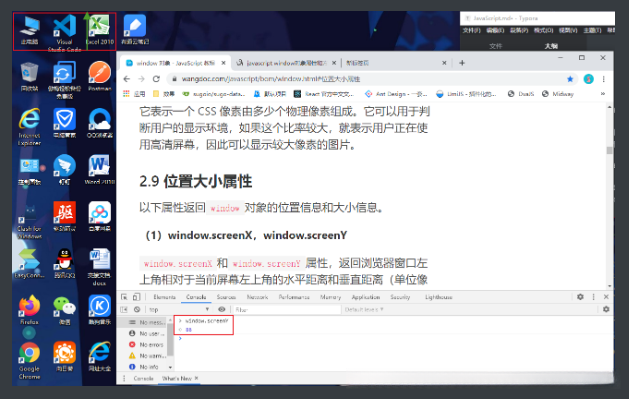
Task: Open the WeChat desktop icon
Action: coord(65,310)
